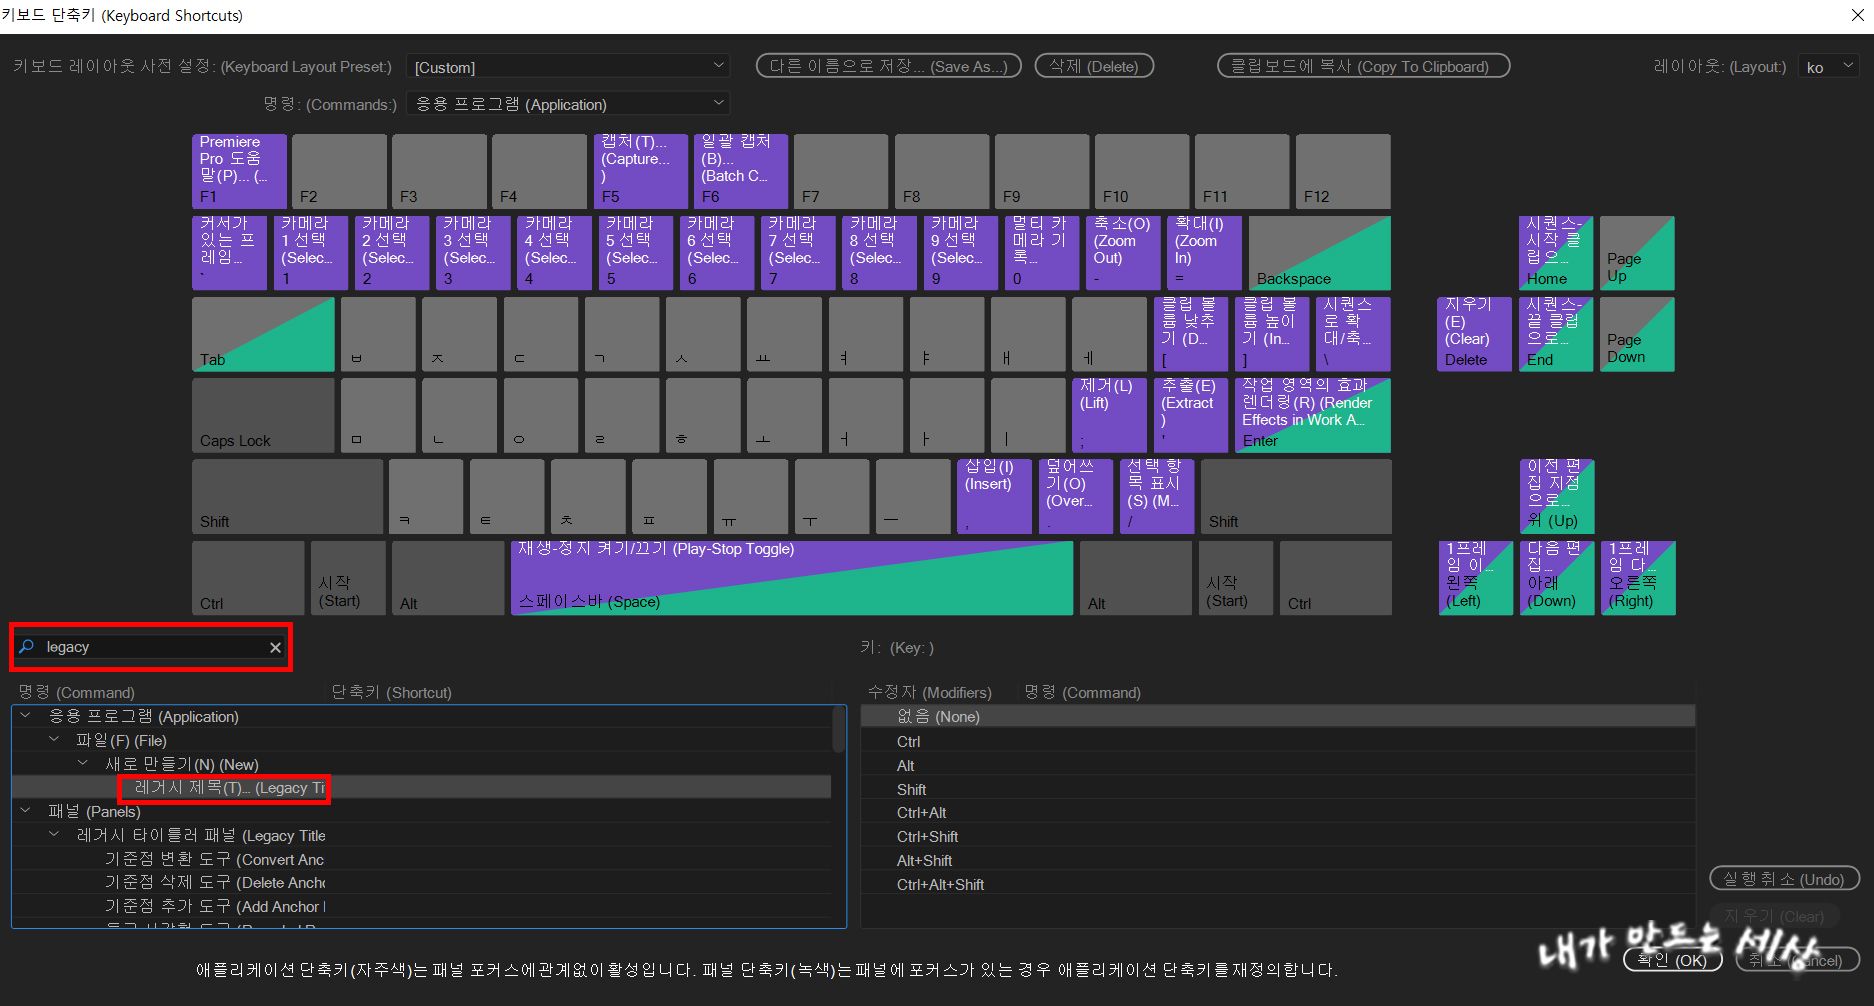
Task: Select the F5 Capture key
Action: [641, 171]
